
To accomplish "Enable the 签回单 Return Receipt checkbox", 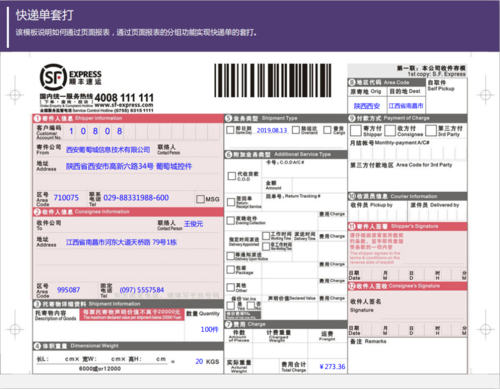I will [231, 202].
